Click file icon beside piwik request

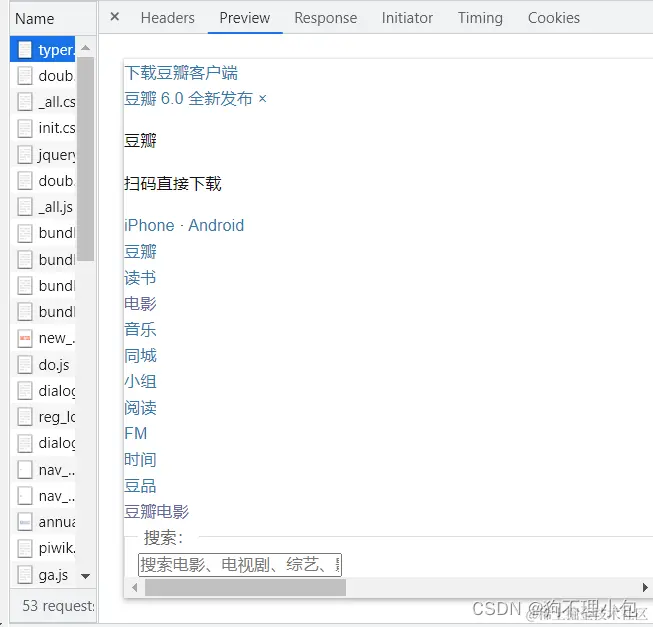[25, 548]
